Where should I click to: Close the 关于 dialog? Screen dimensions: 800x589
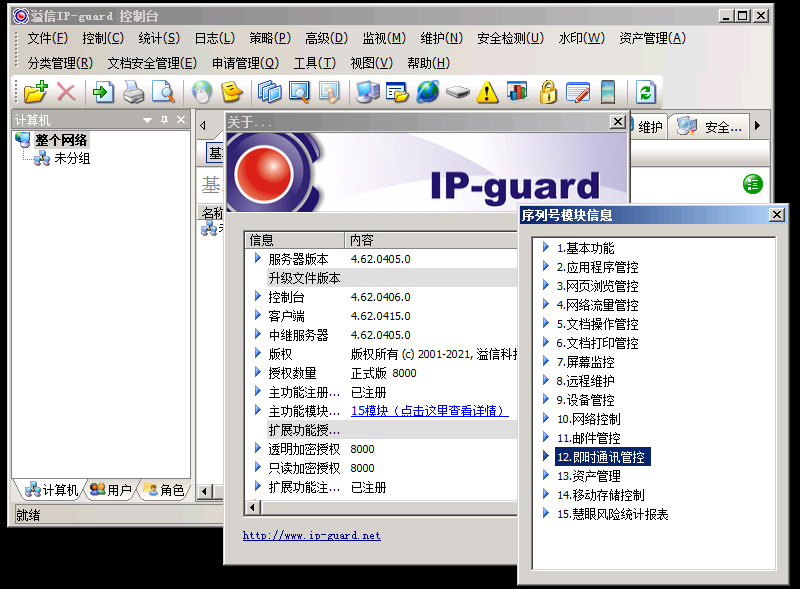click(x=617, y=122)
